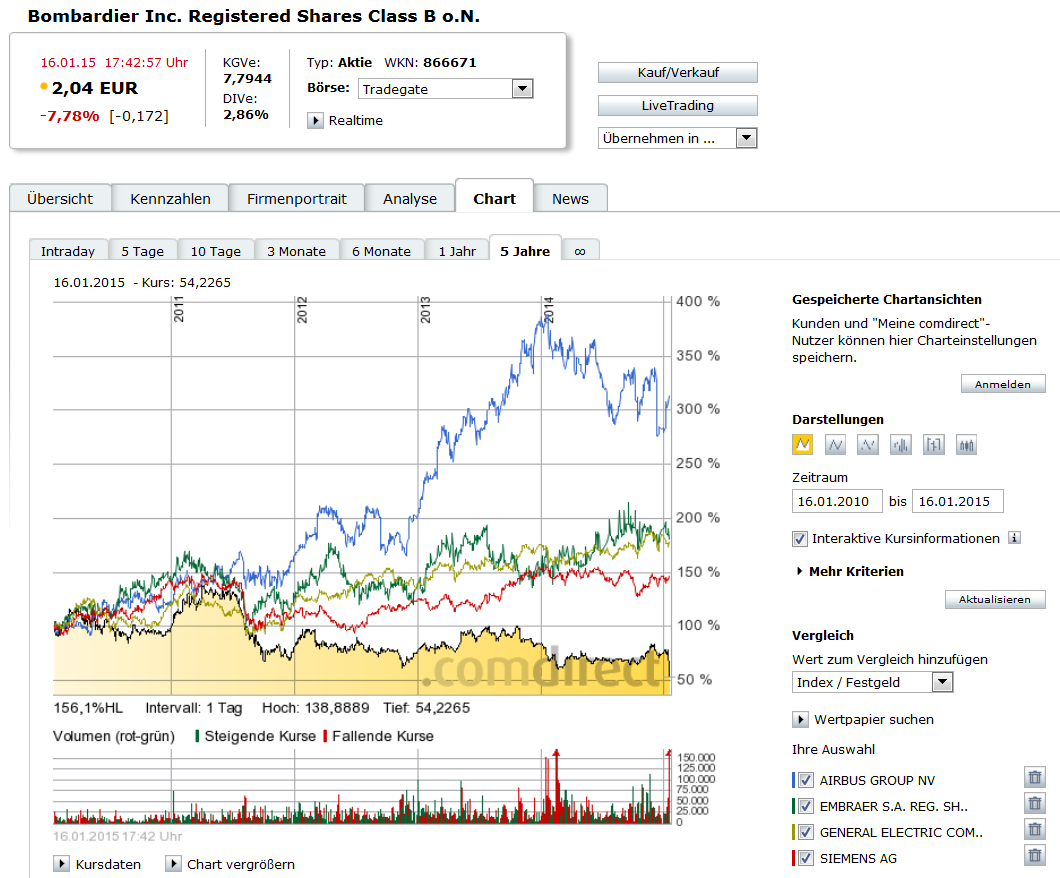Select the OHLC chart display icon
This screenshot has height=878, width=1060.
pos(934,445)
